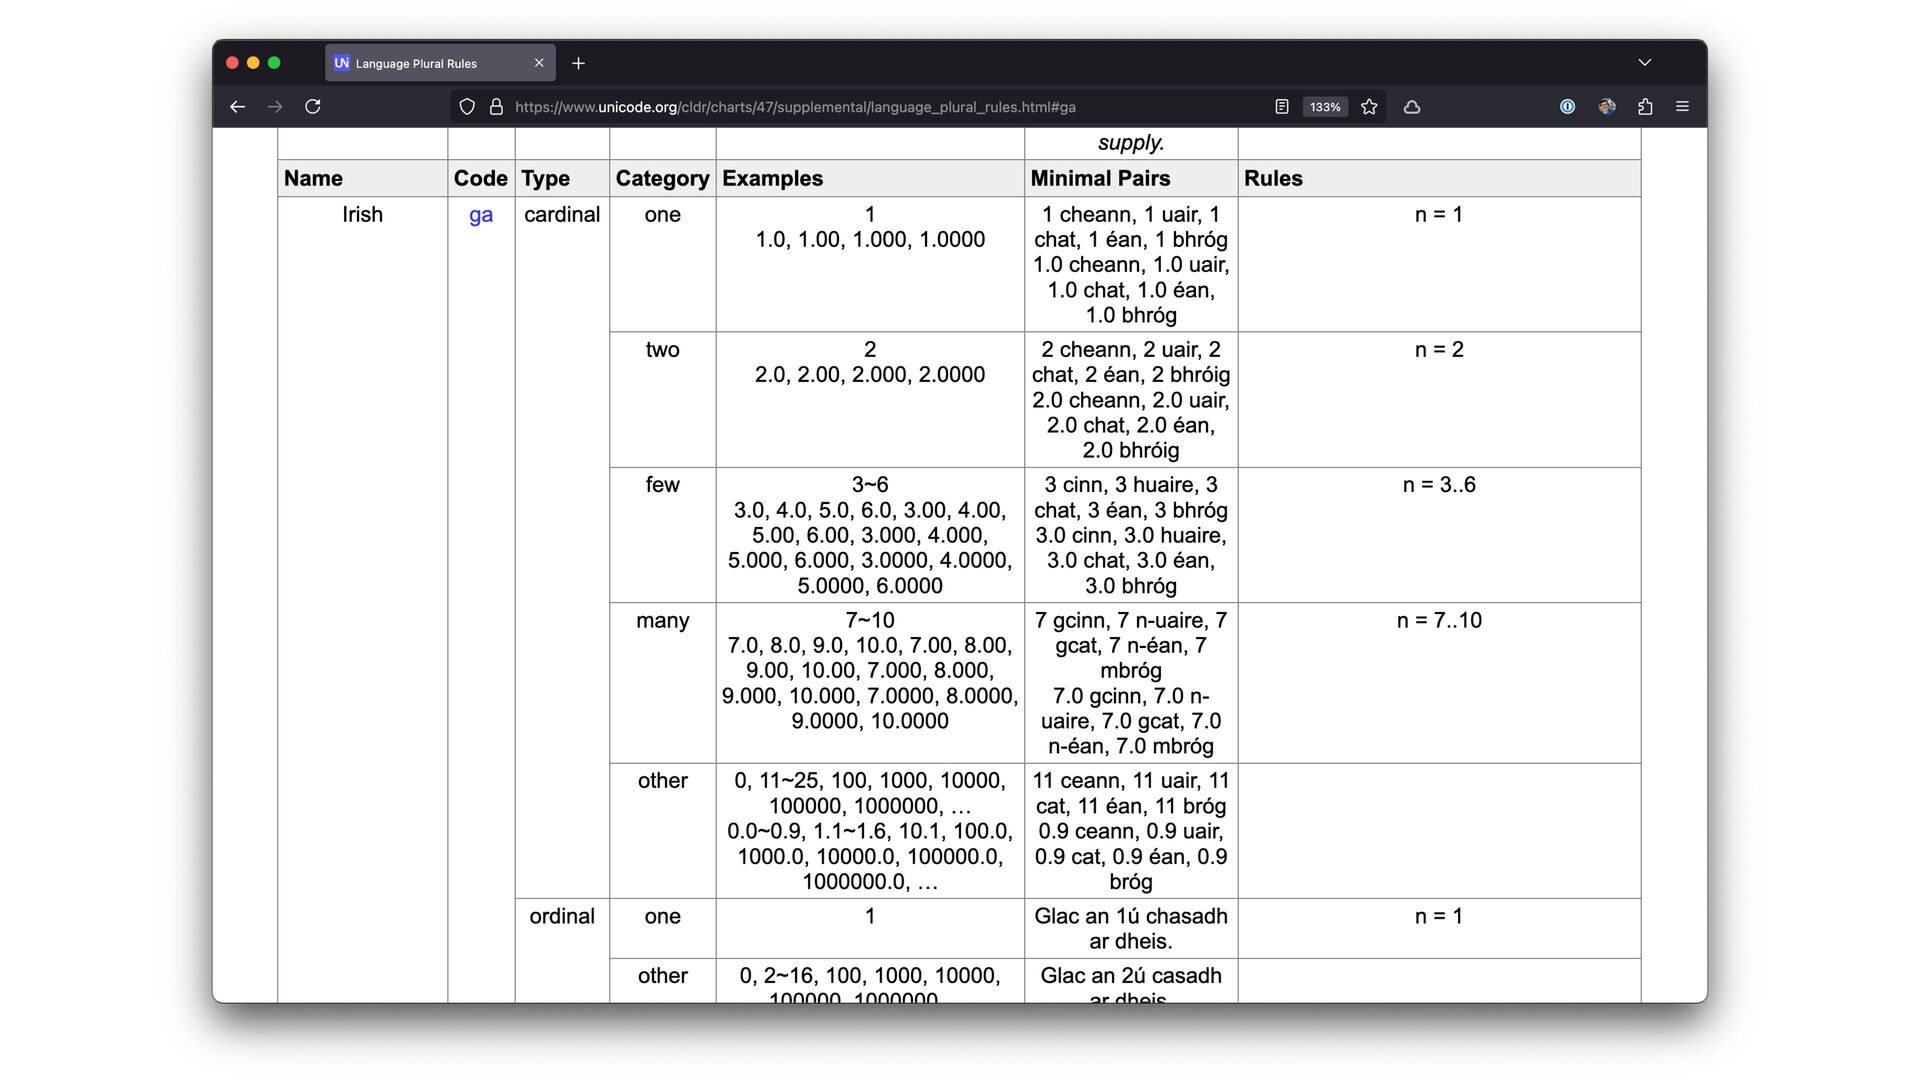Click the Unicode favicon in the tab
This screenshot has height=1080, width=1920.
tap(342, 63)
